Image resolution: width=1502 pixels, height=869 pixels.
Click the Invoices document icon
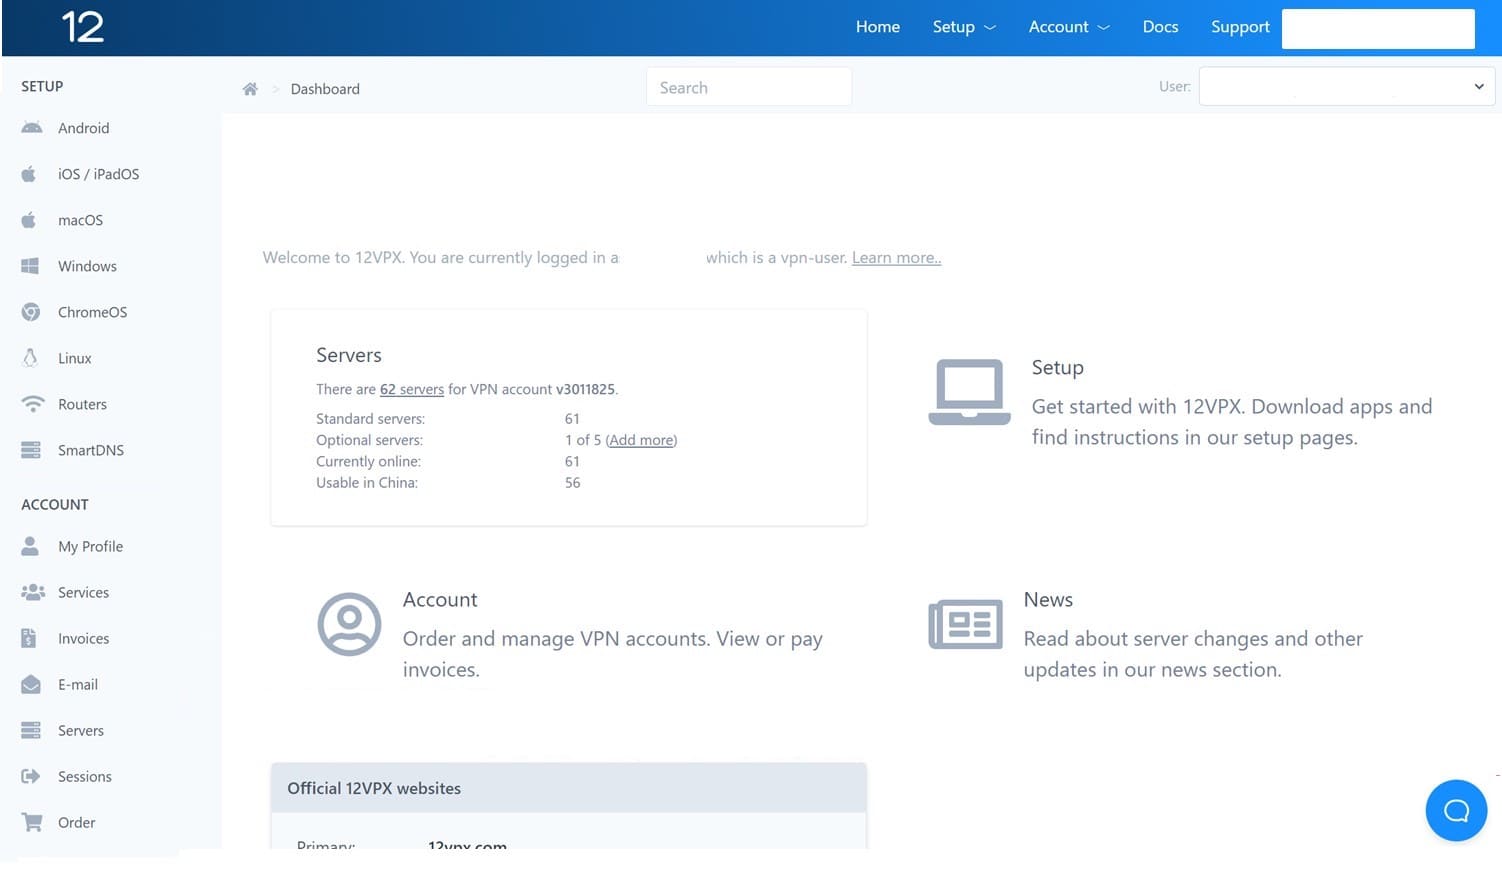coord(29,638)
